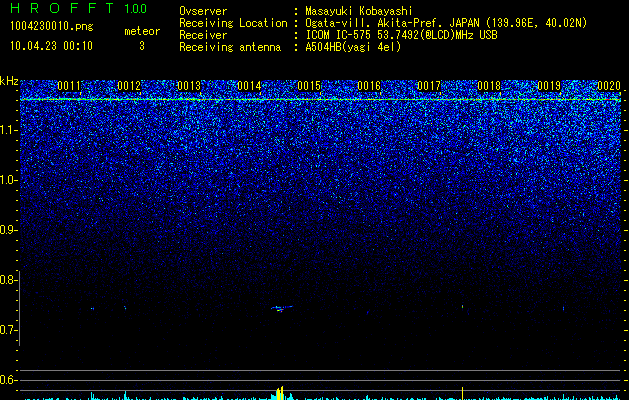Click the 'Ovserver' field label
Viewport: 629px width, 400px height.
pos(203,11)
